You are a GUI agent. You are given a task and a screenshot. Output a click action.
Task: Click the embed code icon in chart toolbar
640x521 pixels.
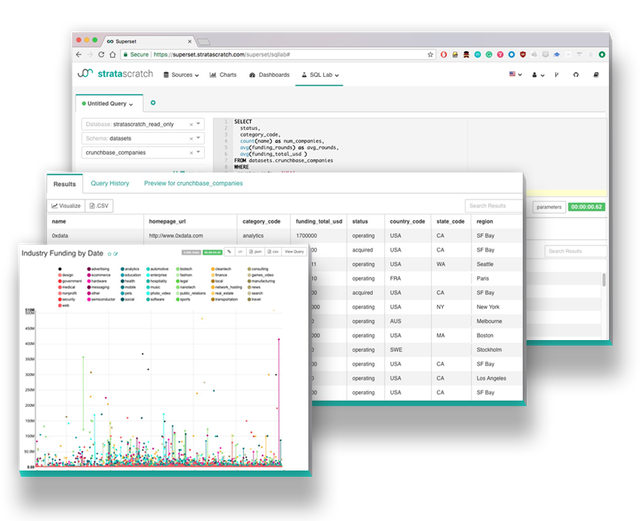coord(240,252)
